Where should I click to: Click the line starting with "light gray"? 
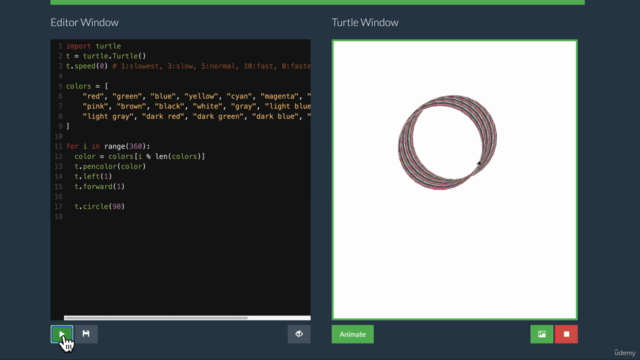196,116
